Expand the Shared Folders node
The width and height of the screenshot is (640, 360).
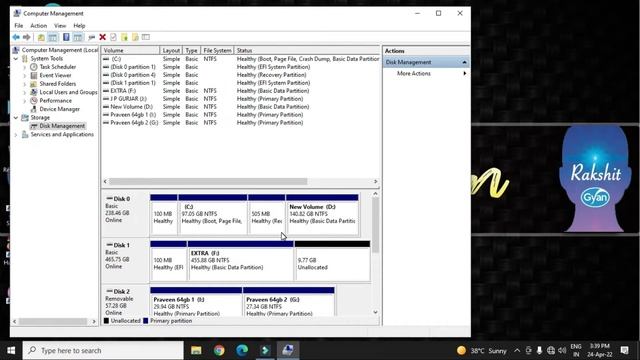(25, 84)
